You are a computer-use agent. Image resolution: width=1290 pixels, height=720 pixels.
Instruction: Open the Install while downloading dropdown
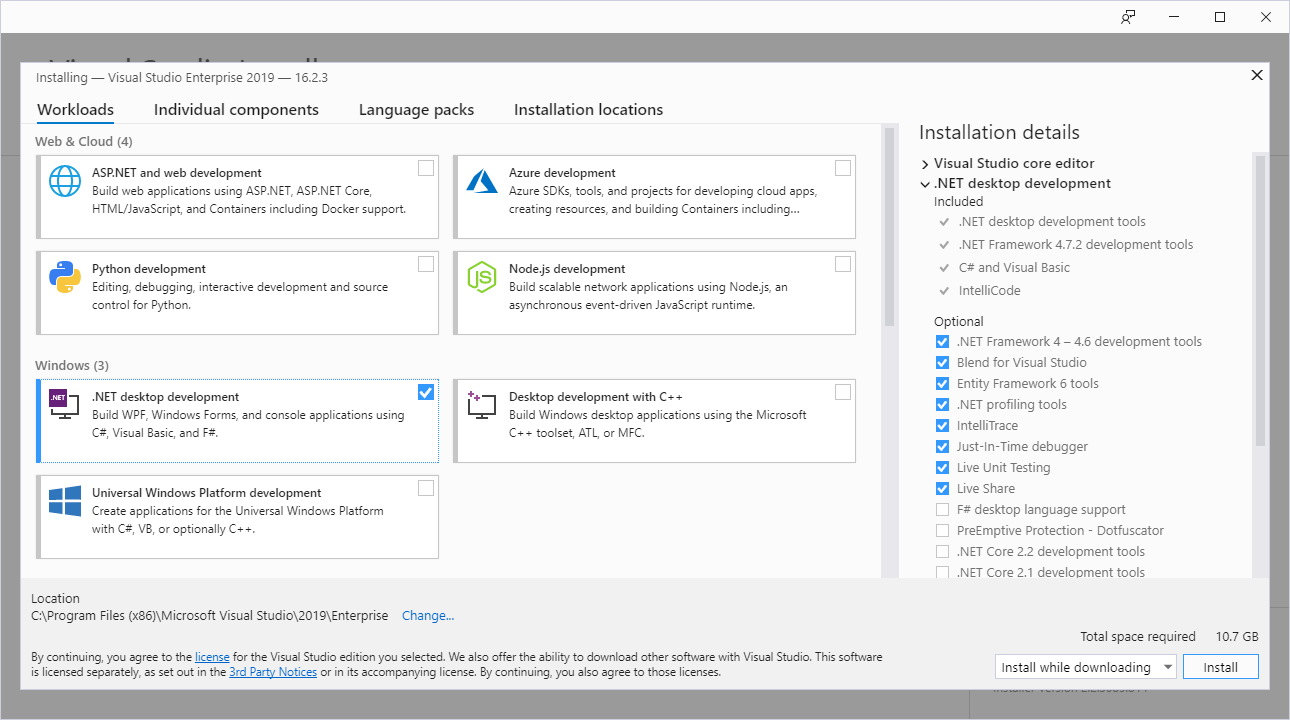[1086, 667]
